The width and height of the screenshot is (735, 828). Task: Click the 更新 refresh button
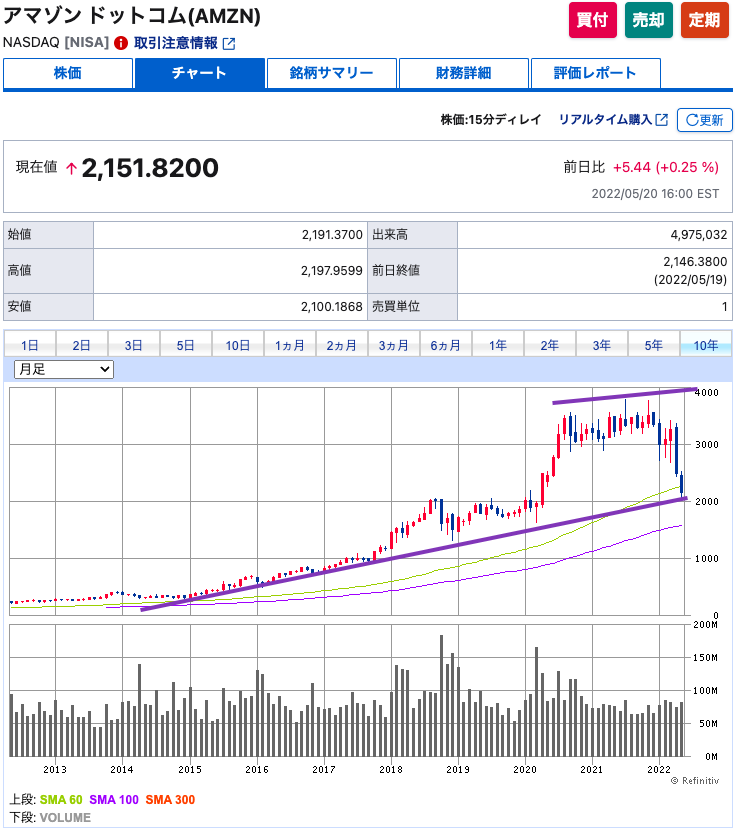[704, 120]
